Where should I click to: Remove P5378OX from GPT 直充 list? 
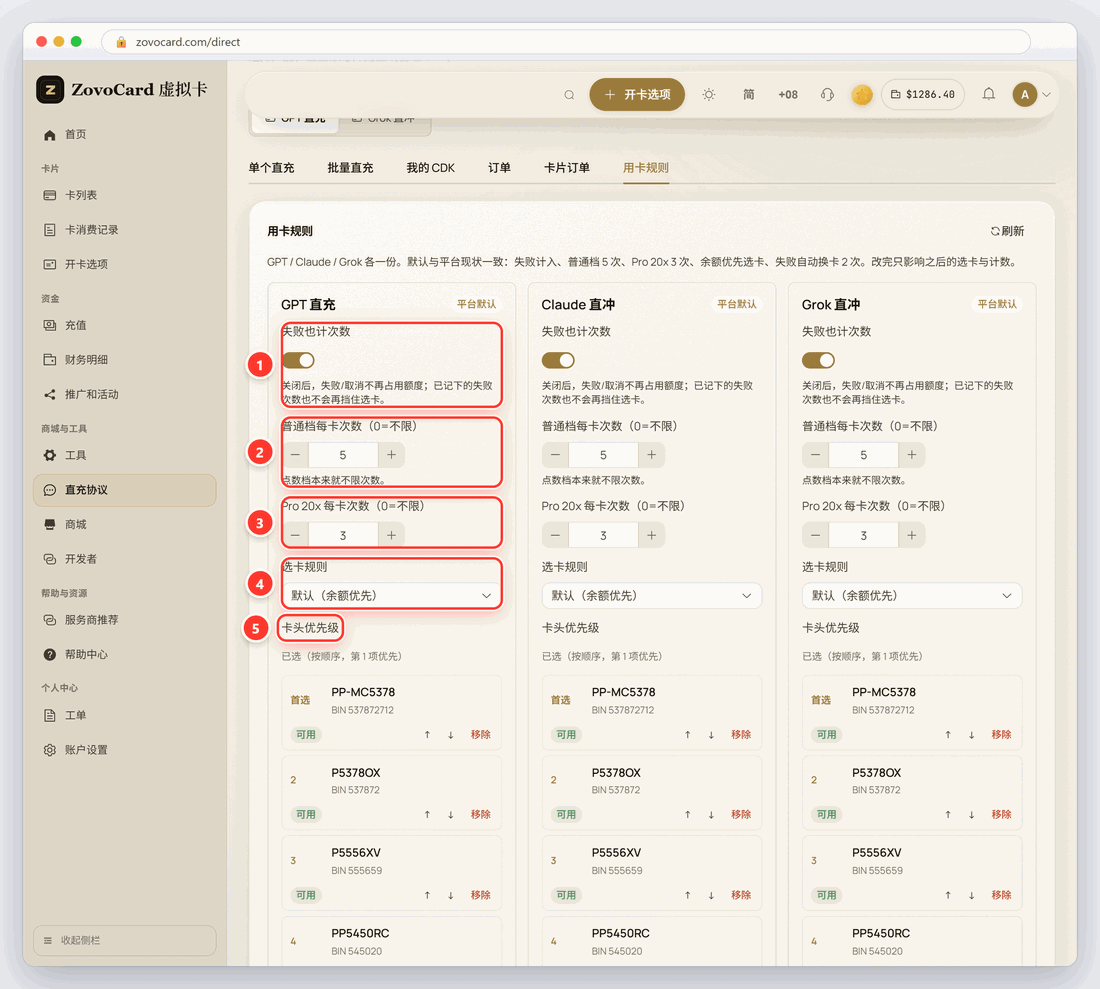click(x=481, y=815)
